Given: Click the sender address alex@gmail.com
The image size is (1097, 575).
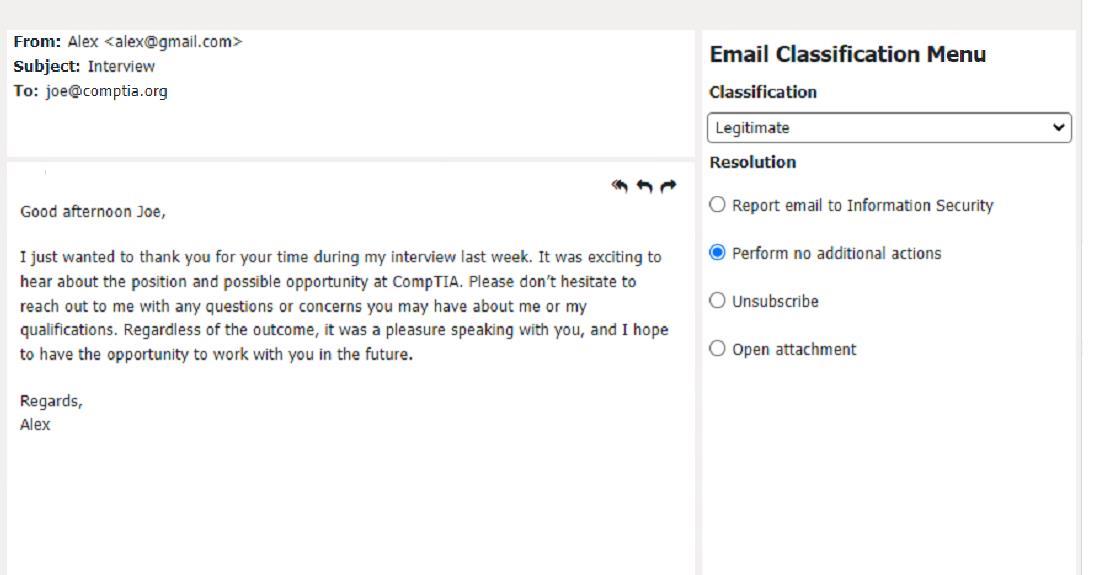Looking at the screenshot, I should click(173, 42).
